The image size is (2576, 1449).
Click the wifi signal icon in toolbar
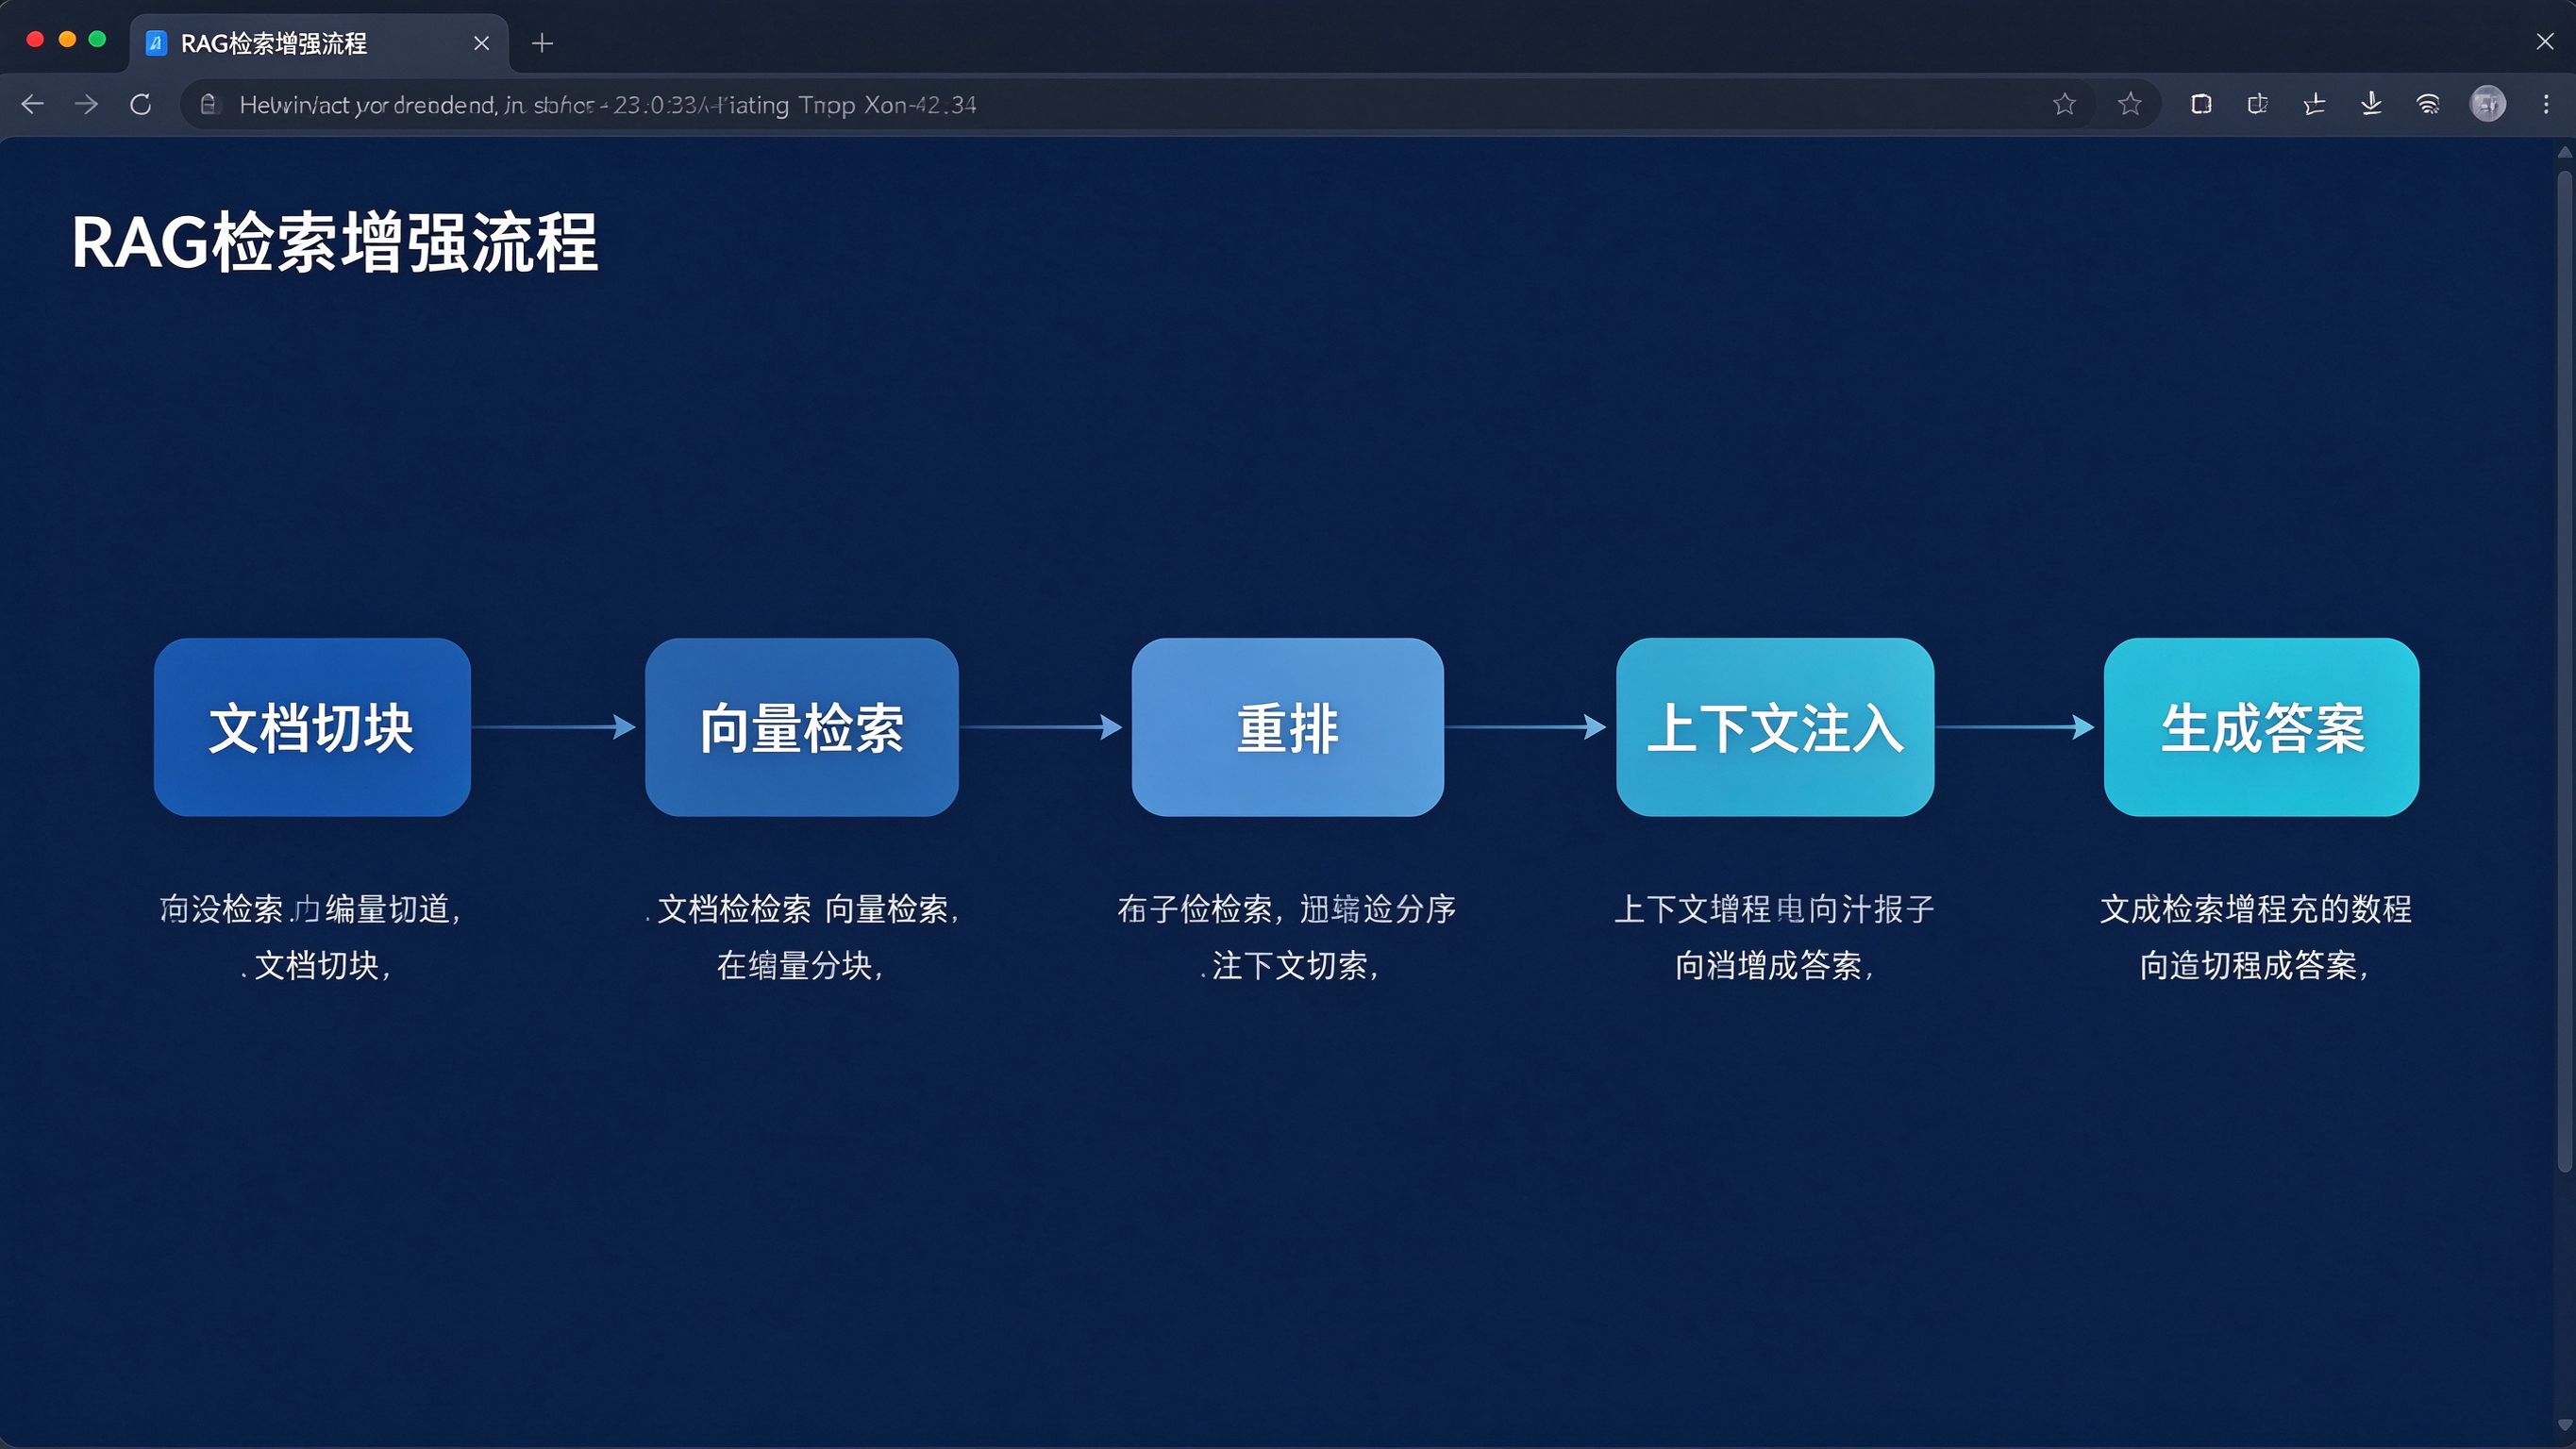[x=2428, y=104]
